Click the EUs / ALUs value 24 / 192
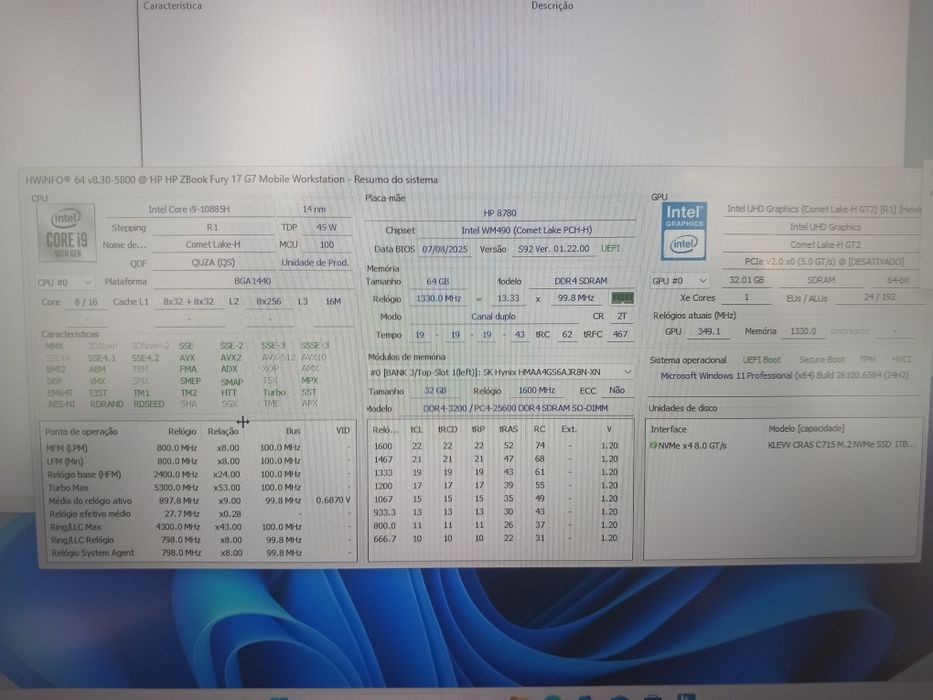The height and width of the screenshot is (700, 933). [879, 297]
